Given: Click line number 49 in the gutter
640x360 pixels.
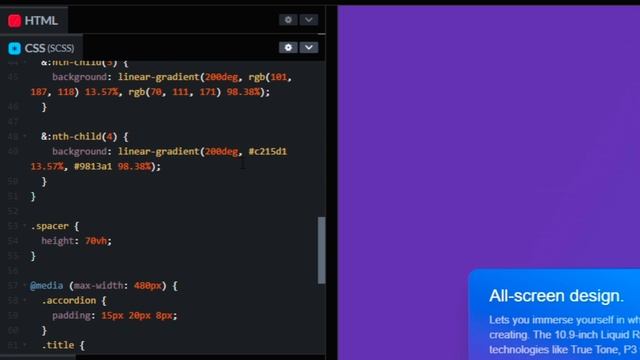Looking at the screenshot, I should (13, 151).
